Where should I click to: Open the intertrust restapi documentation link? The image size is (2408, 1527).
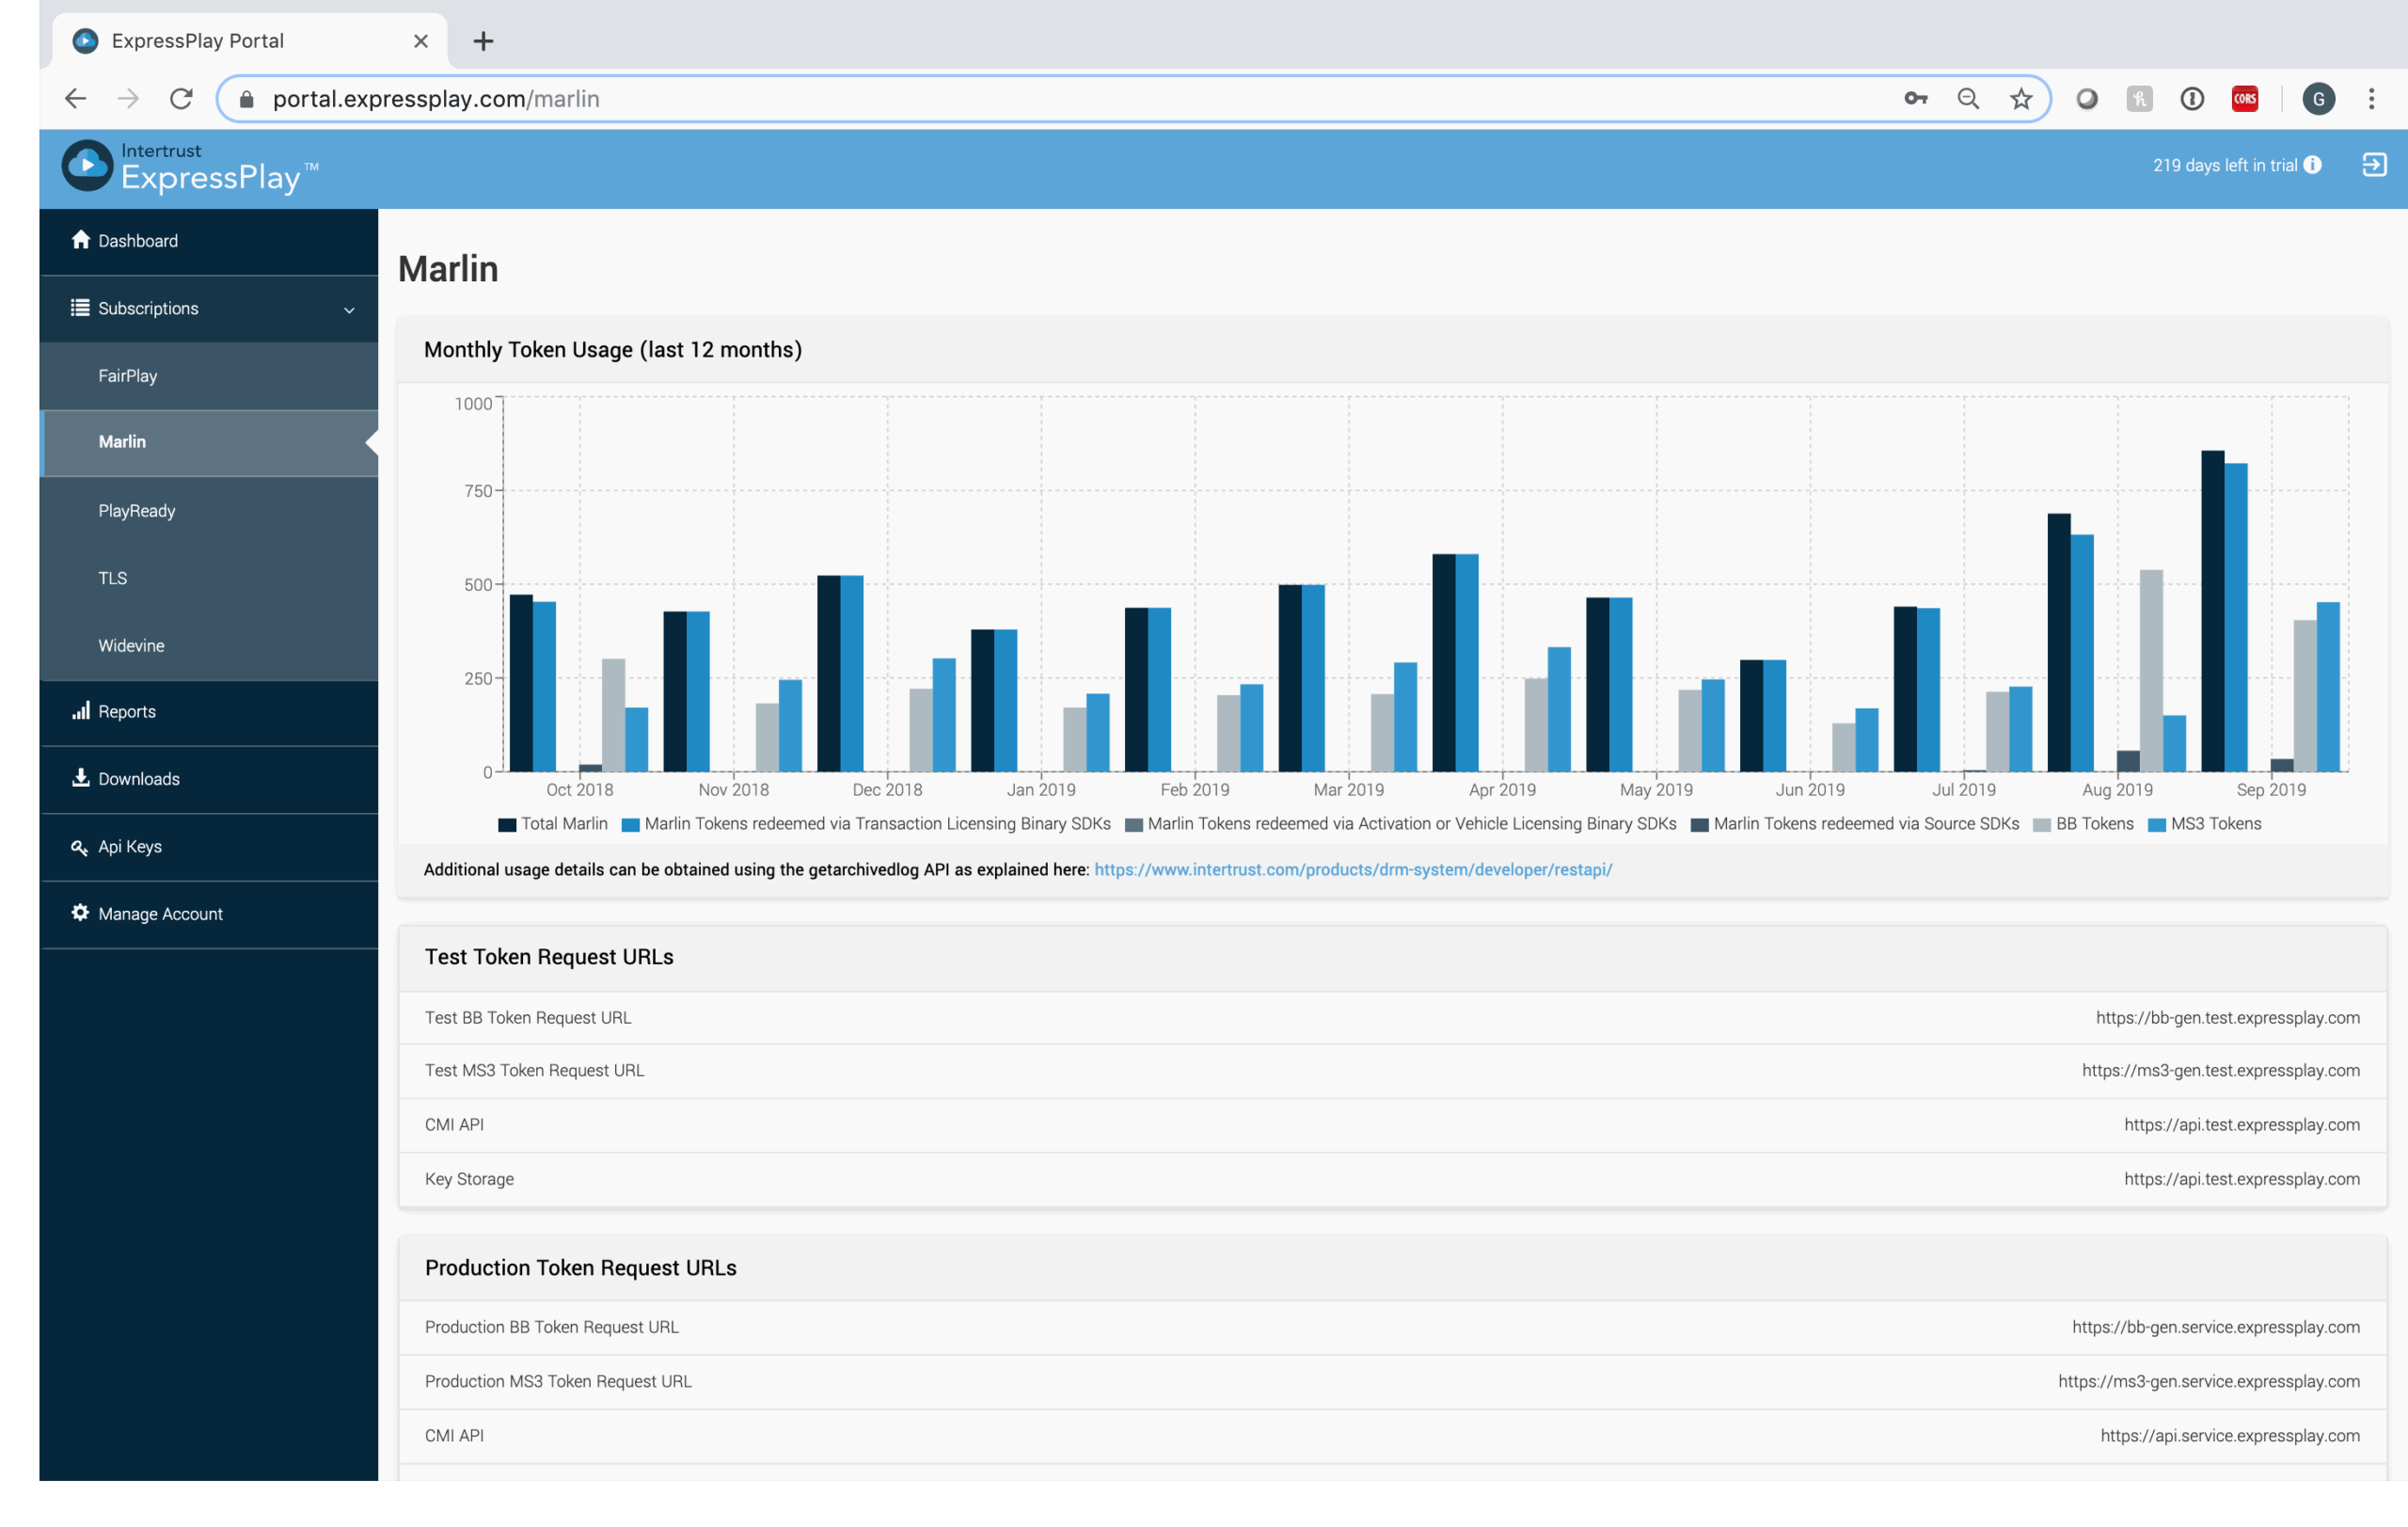coord(1352,870)
